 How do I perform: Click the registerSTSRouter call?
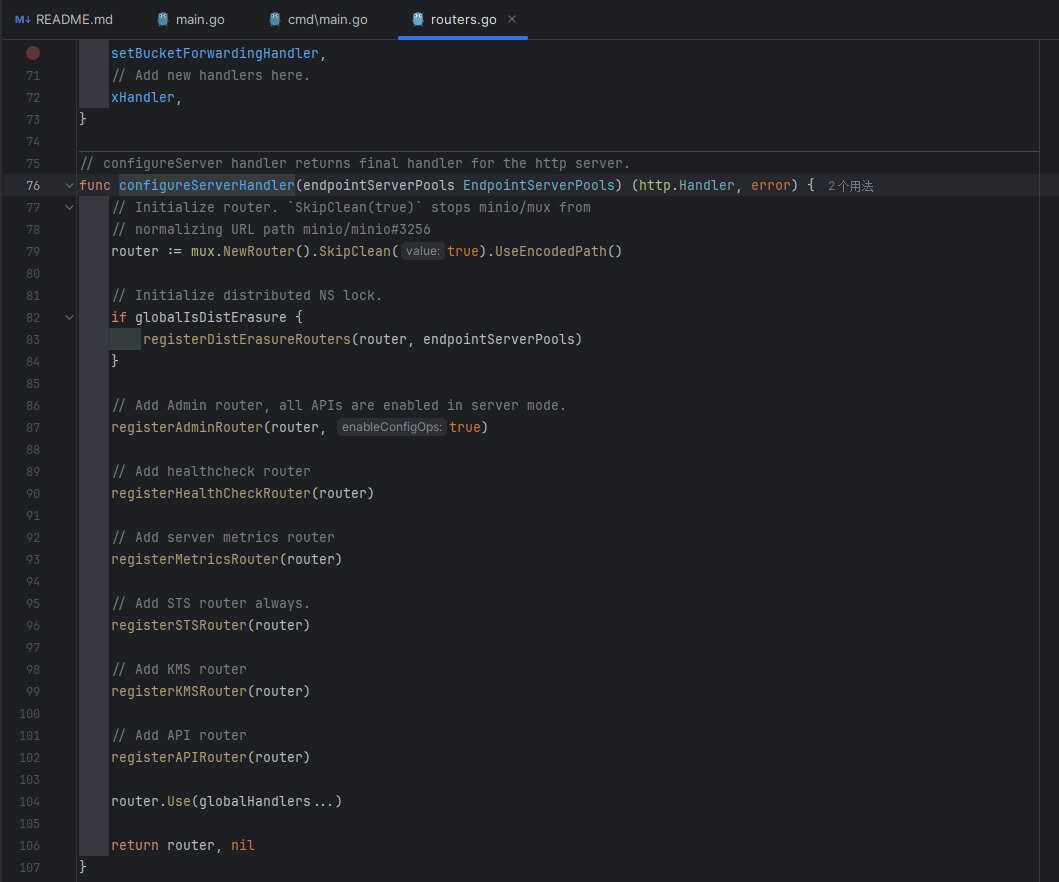tap(179, 625)
